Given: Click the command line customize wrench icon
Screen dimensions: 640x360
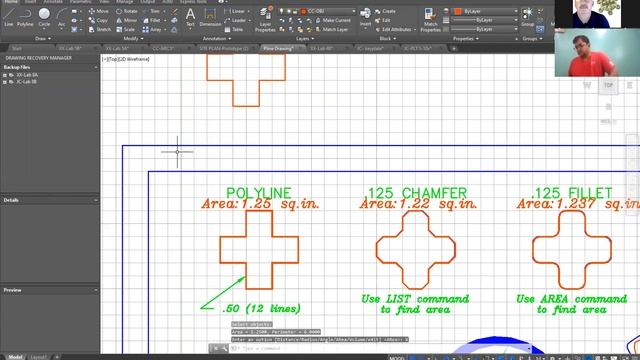Looking at the screenshot, I should click(x=225, y=348).
